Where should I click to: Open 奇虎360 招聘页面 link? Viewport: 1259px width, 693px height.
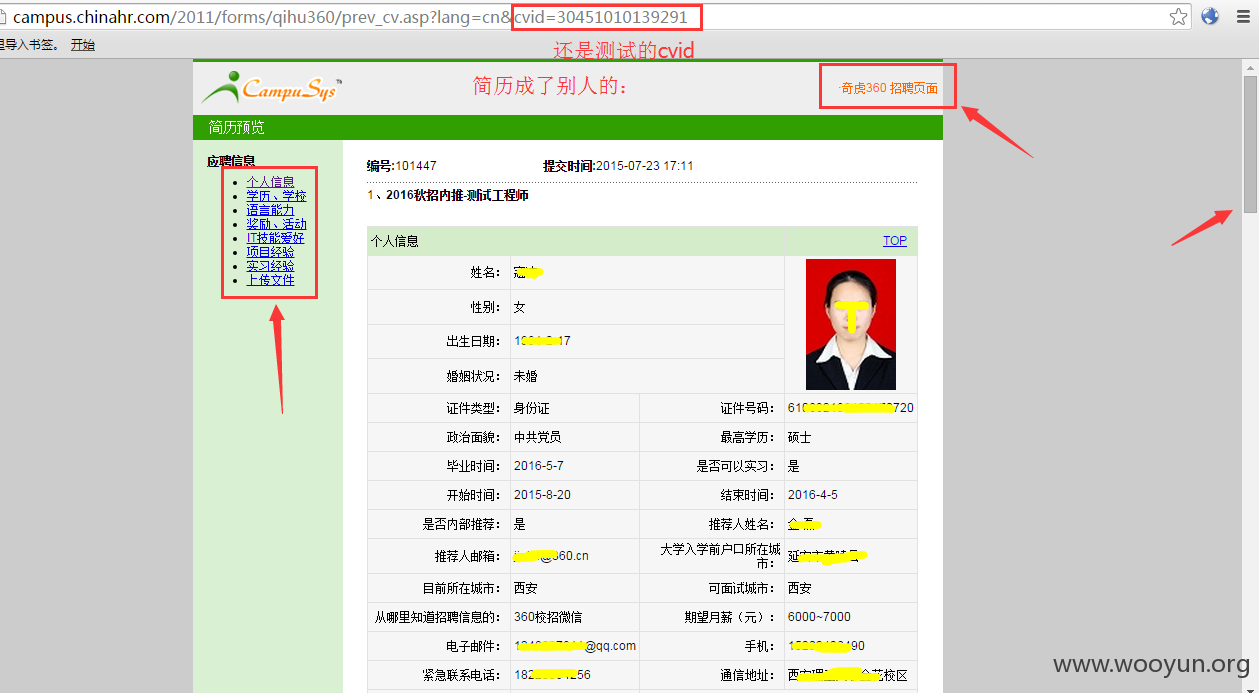889,88
